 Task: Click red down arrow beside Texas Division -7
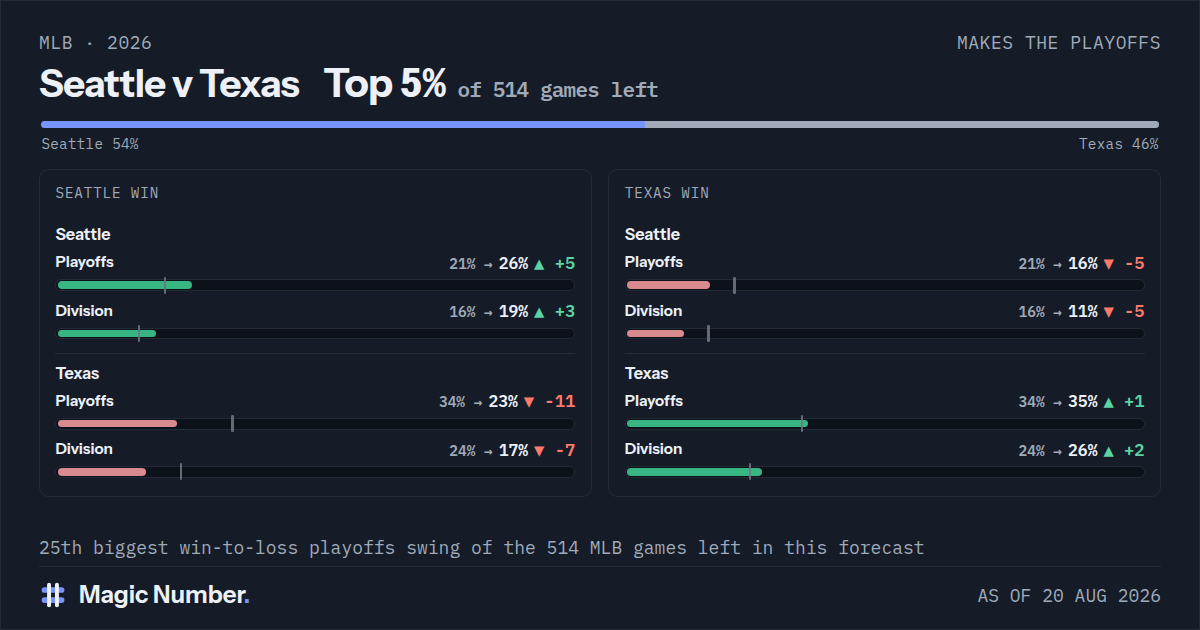(540, 451)
